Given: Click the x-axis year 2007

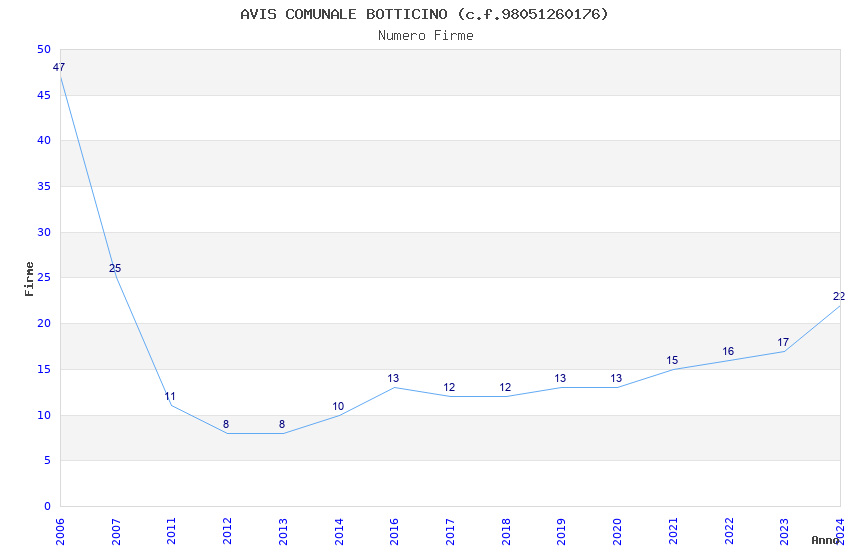Looking at the screenshot, I should (115, 531).
